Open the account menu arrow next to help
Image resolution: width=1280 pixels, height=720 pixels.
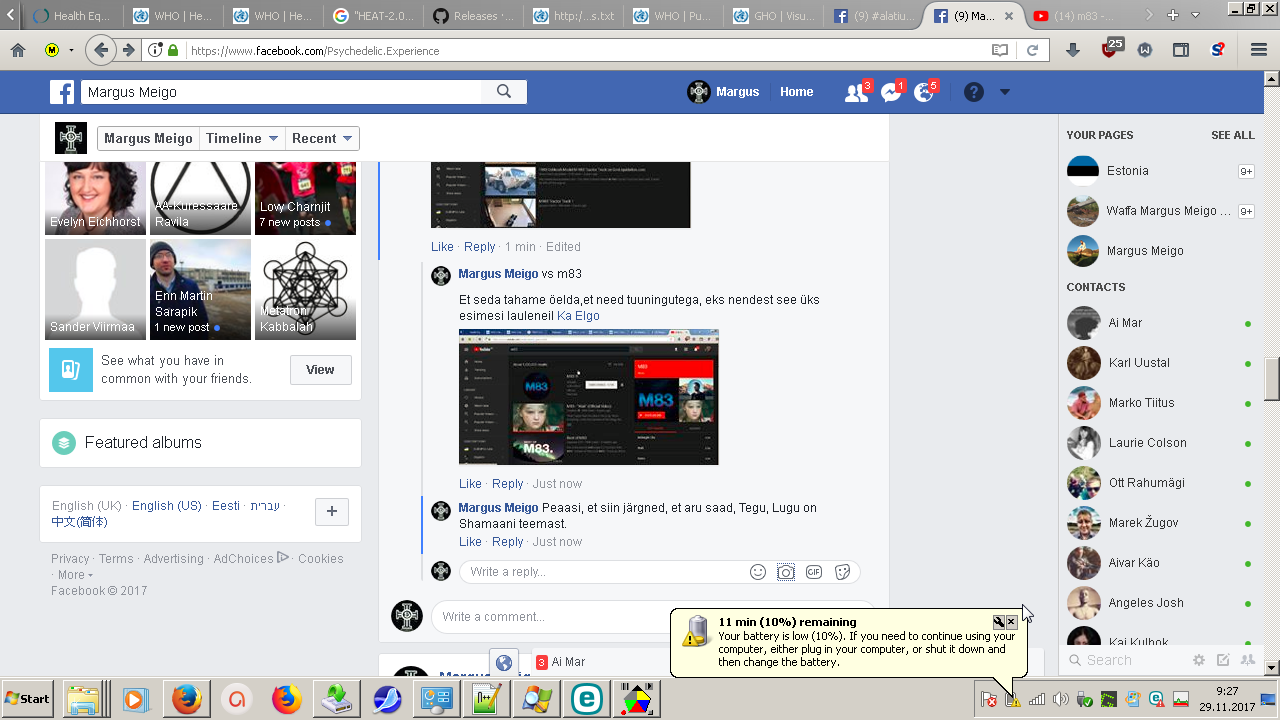(x=1005, y=92)
